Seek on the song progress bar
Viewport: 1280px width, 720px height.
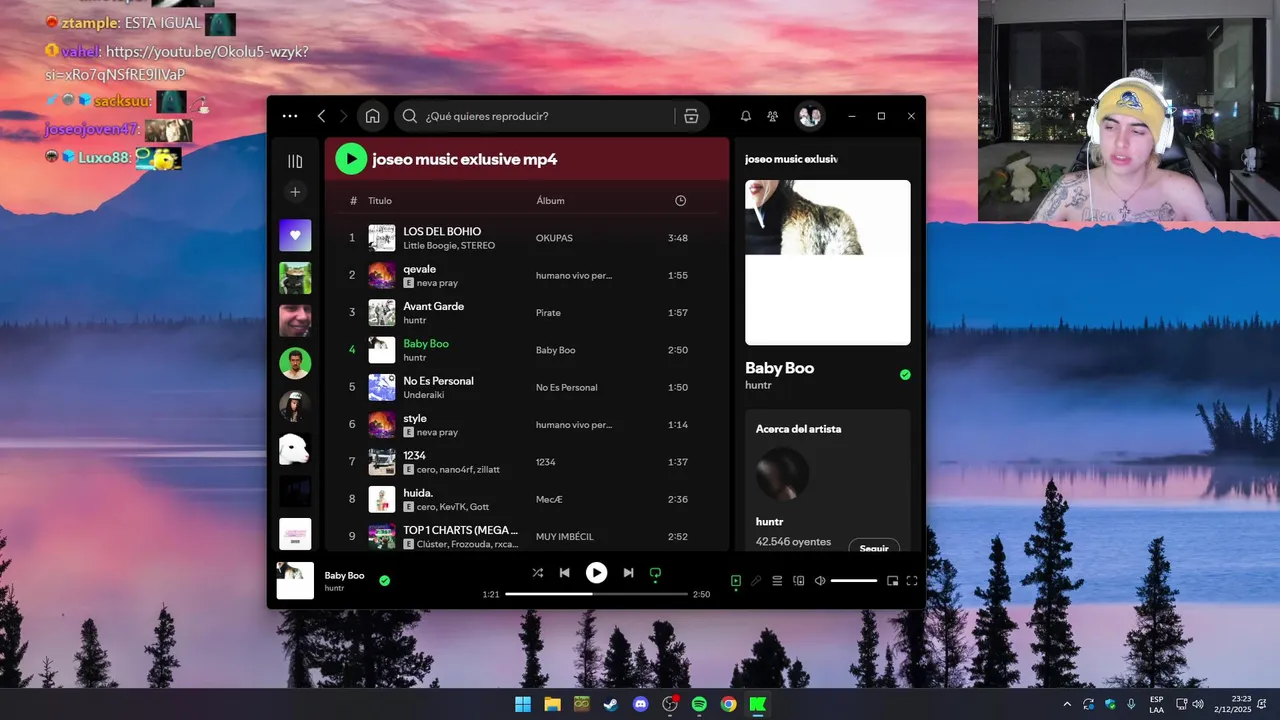point(596,594)
